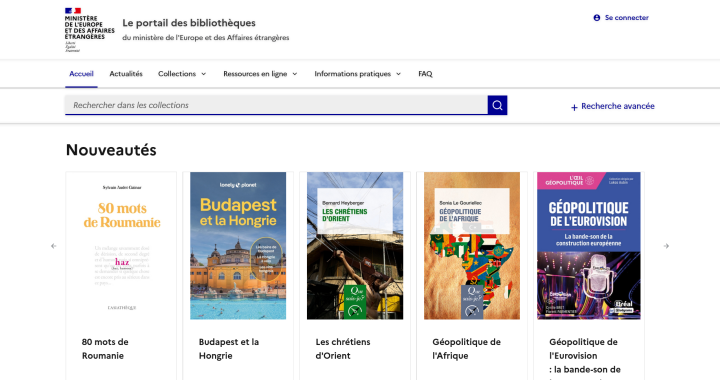Click Géopolitique de l'Eurovision title text
720x380 pixels.
585,359
